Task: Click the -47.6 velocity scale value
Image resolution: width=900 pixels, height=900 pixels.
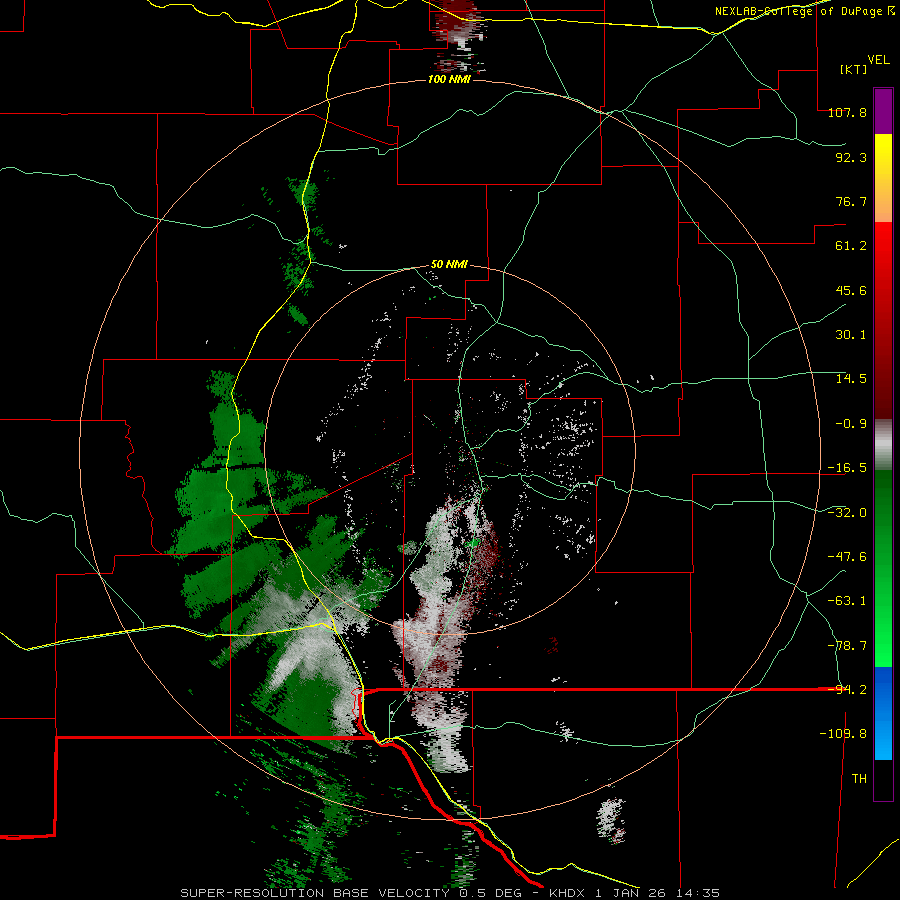Action: coord(847,557)
